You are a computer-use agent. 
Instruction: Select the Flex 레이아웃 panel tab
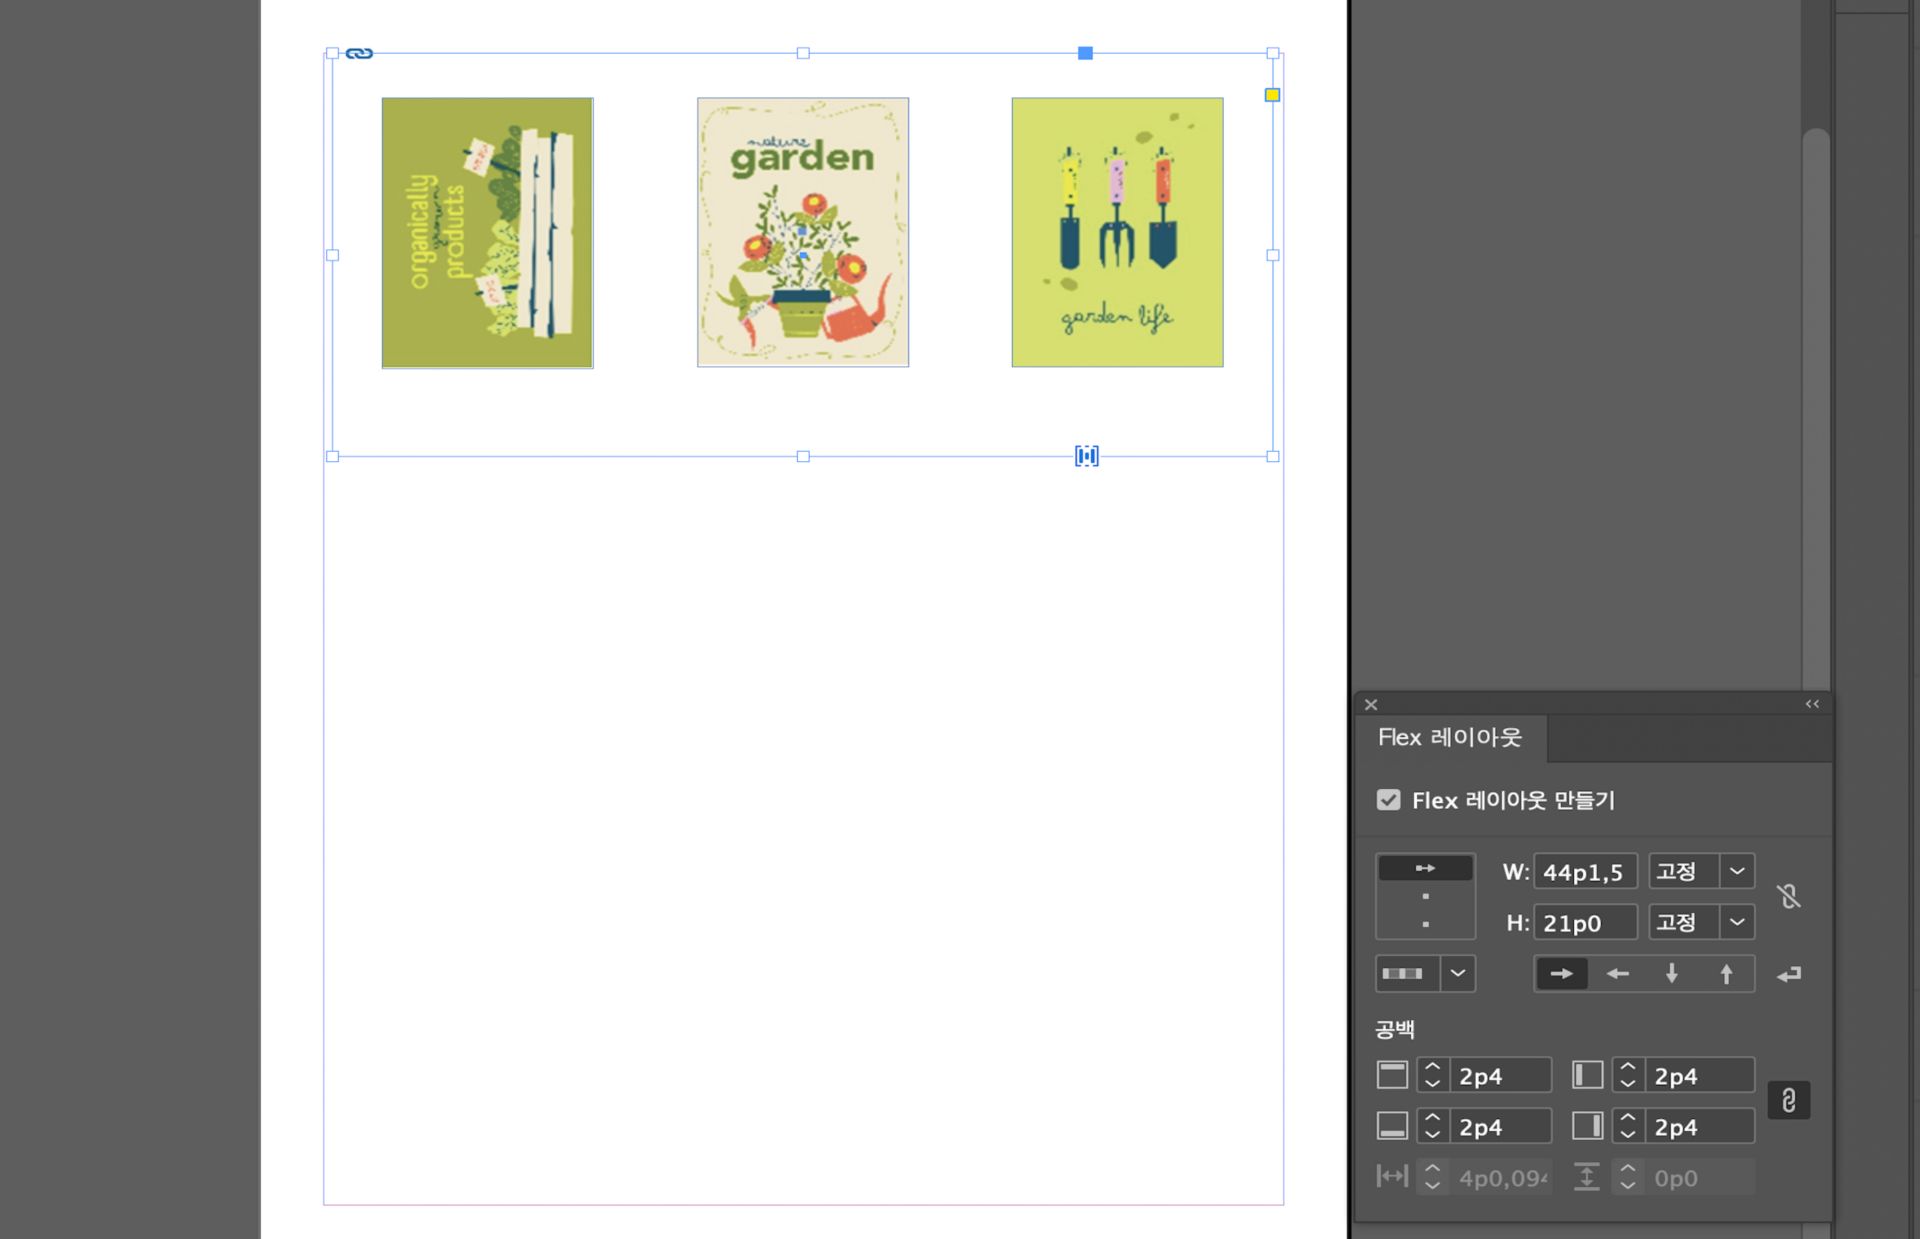[1449, 738]
